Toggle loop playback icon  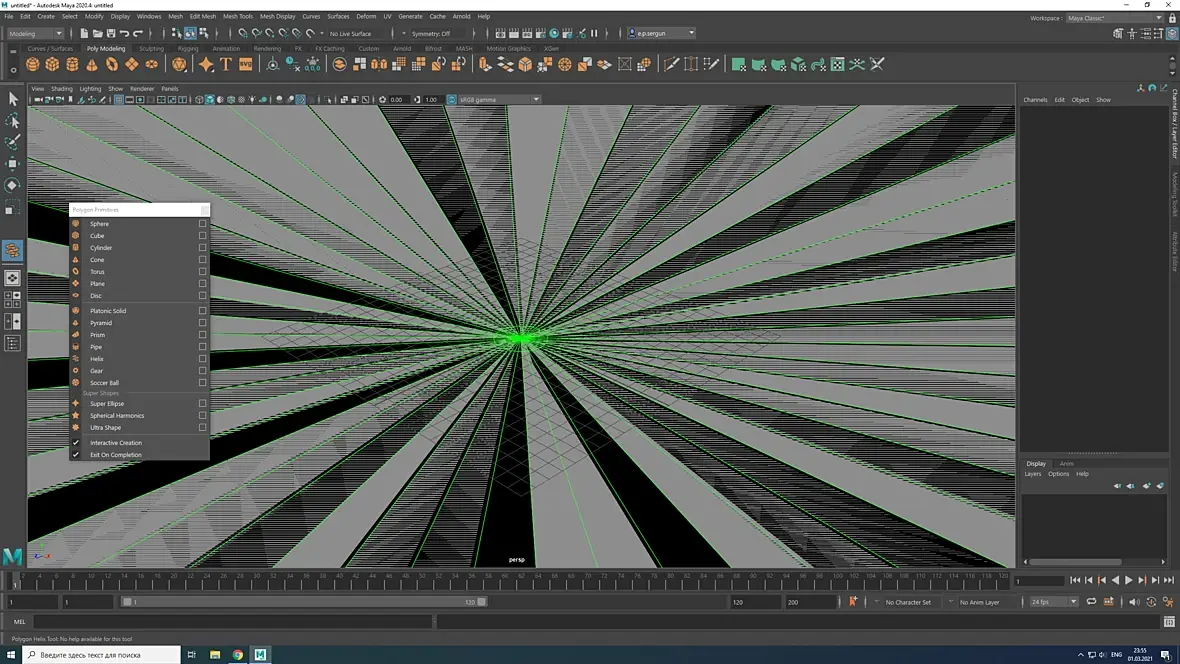1091,602
